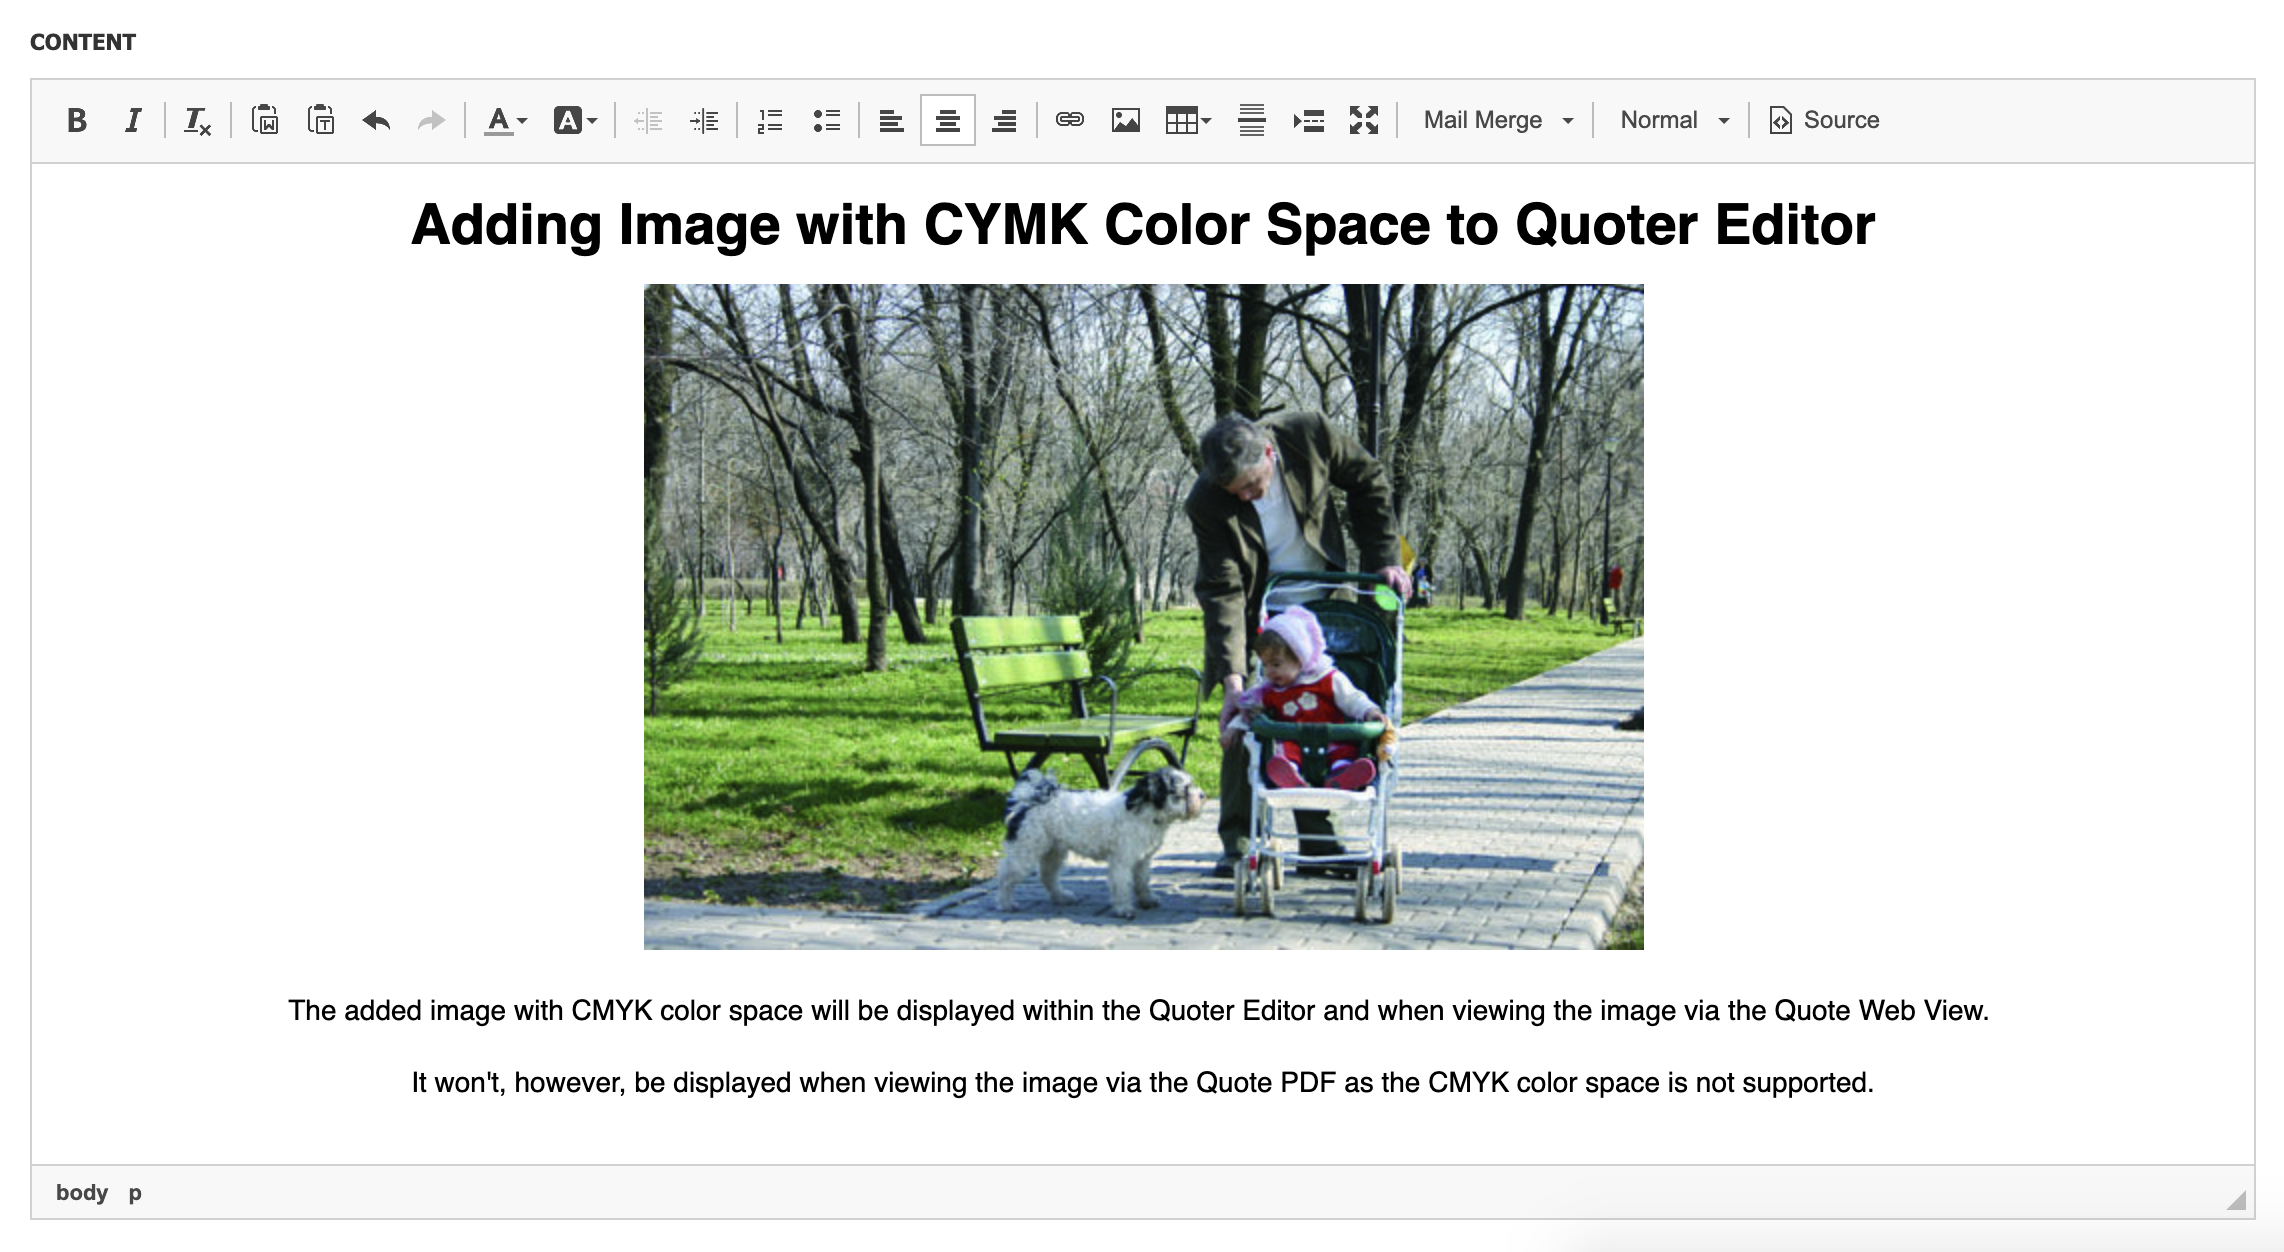The height and width of the screenshot is (1252, 2284).
Task: Maximize the editor to fullscreen
Action: coord(1364,121)
